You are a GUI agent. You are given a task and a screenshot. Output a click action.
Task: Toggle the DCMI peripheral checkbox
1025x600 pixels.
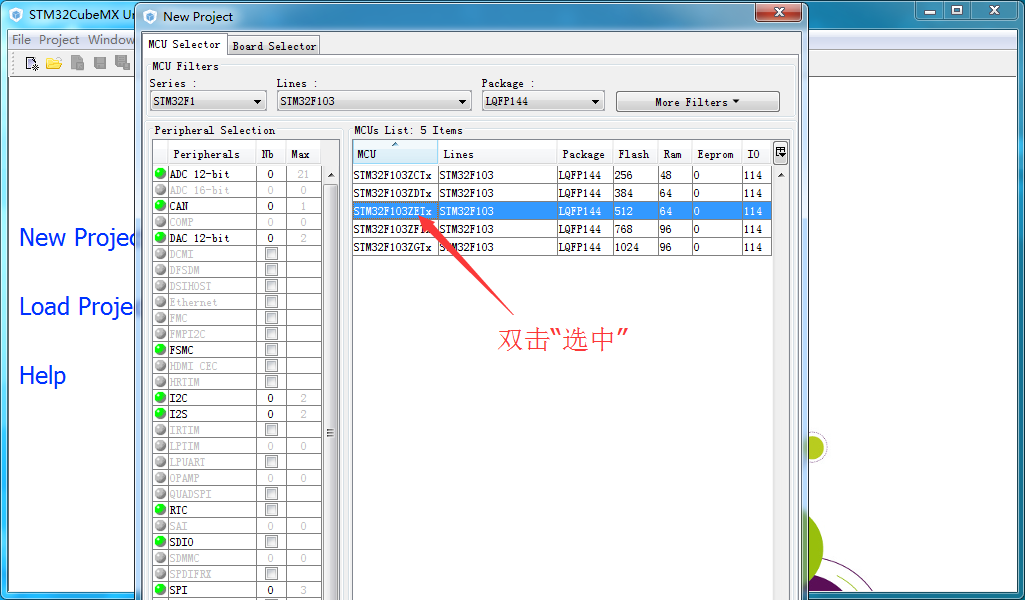(x=271, y=254)
